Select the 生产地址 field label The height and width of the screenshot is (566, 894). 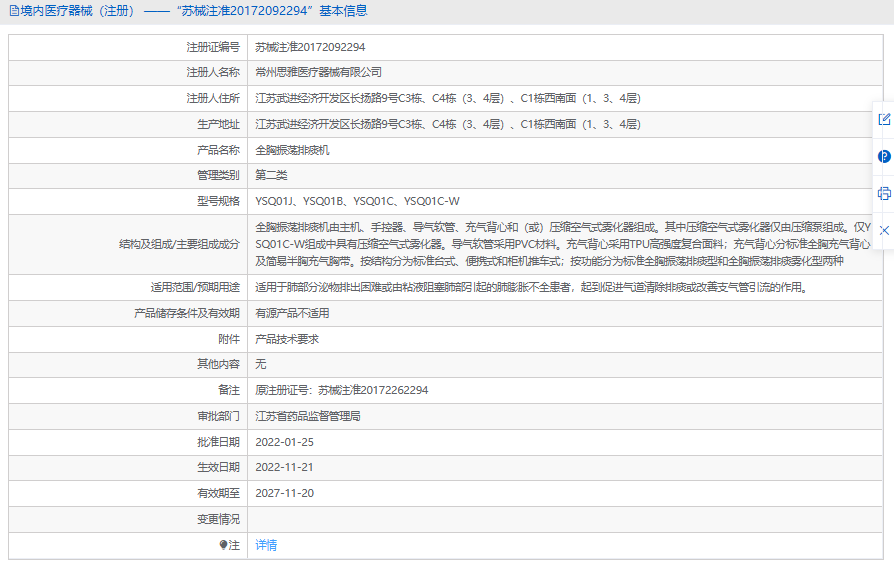218,124
